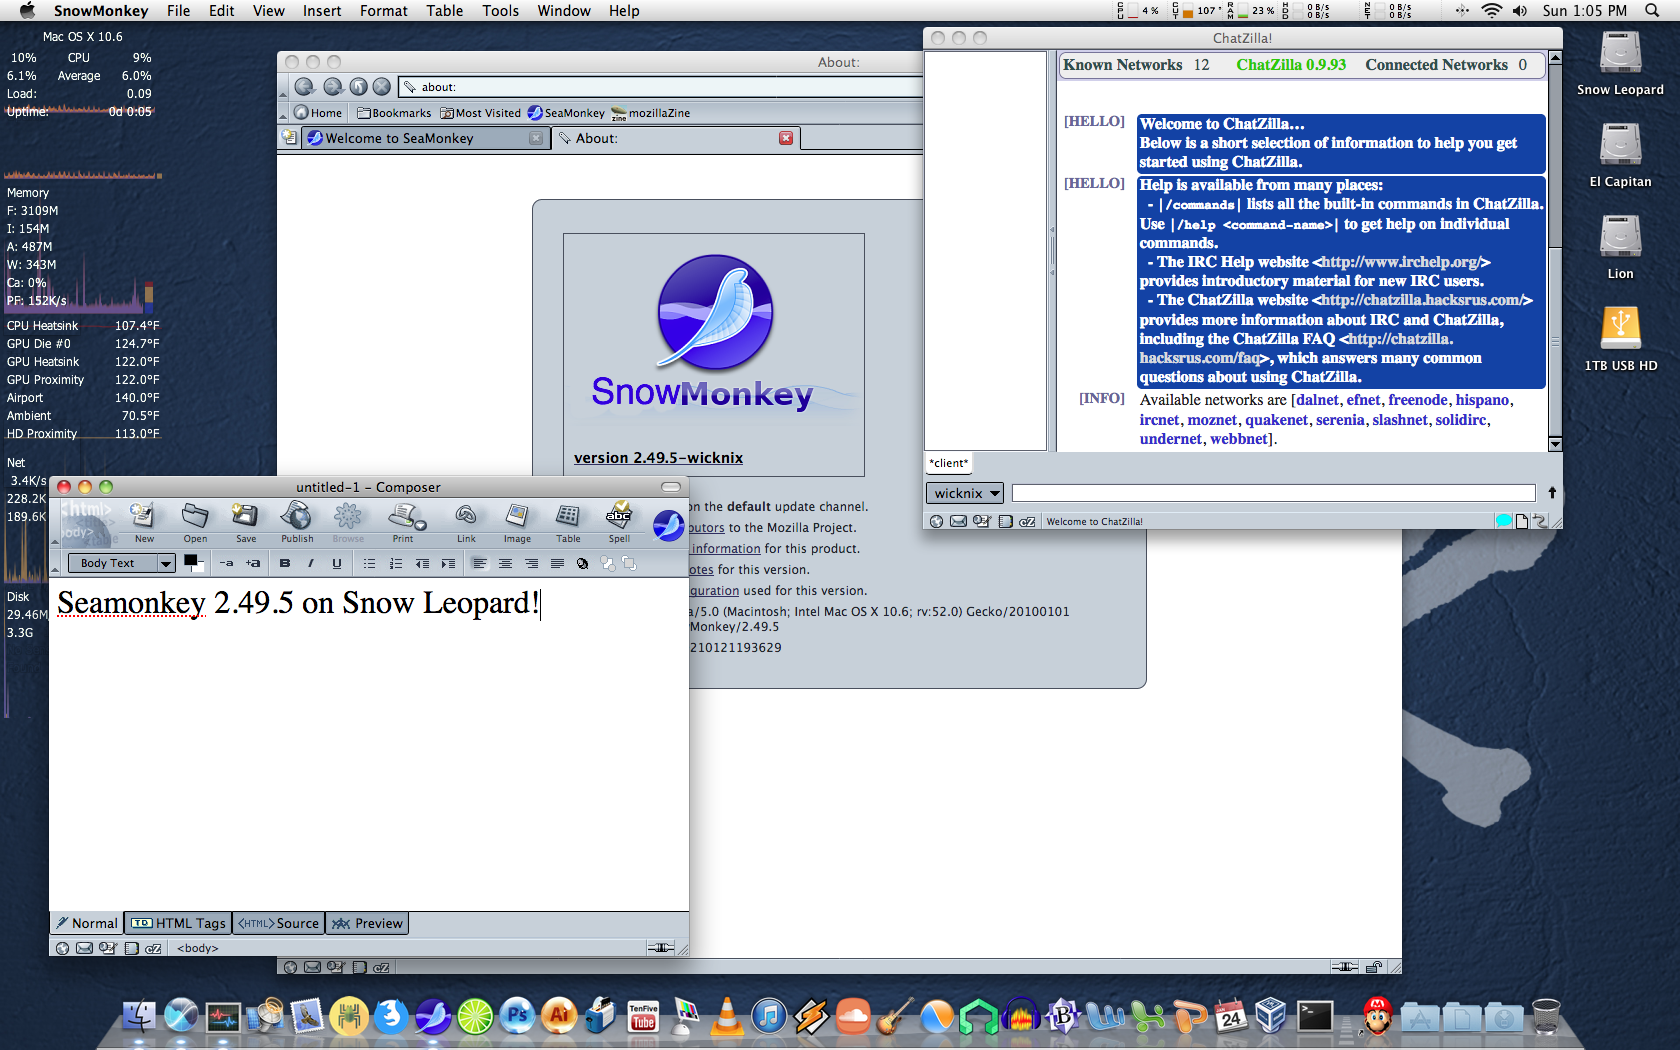Switch to the Source view tab
This screenshot has width=1680, height=1050.
pyautogui.click(x=279, y=923)
